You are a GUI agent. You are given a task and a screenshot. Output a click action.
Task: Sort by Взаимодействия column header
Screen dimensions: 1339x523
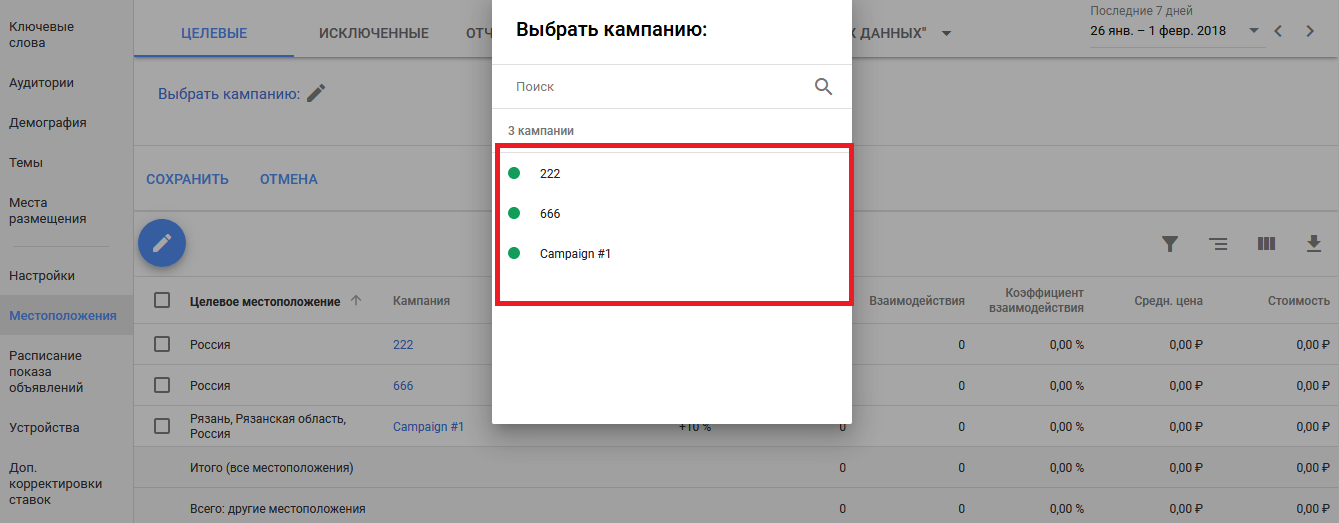(x=917, y=301)
